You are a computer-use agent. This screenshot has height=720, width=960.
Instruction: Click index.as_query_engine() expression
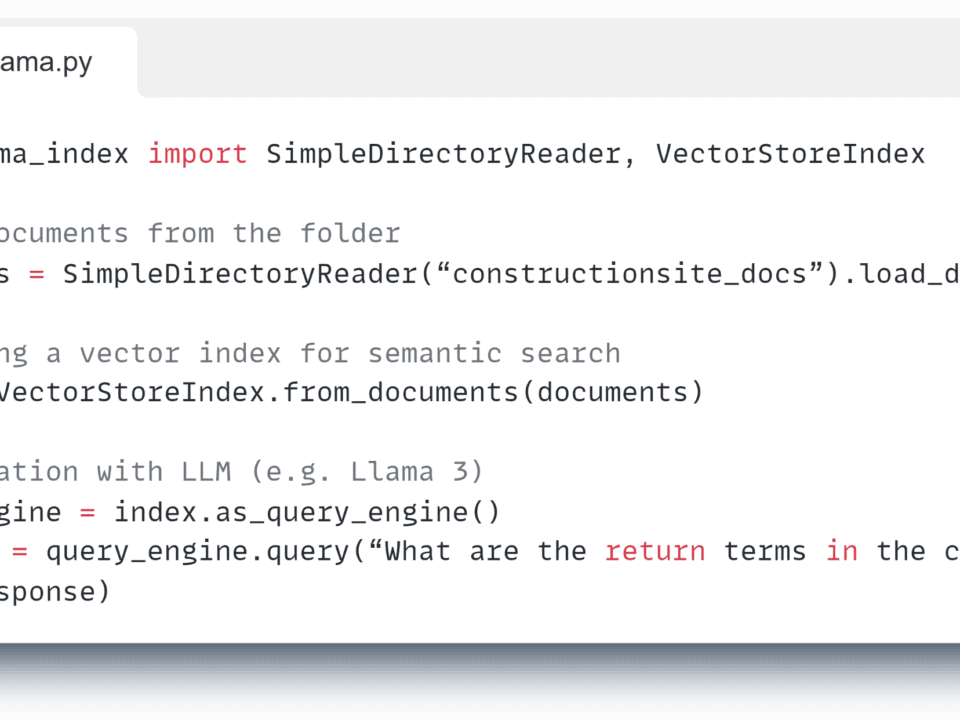pos(305,512)
